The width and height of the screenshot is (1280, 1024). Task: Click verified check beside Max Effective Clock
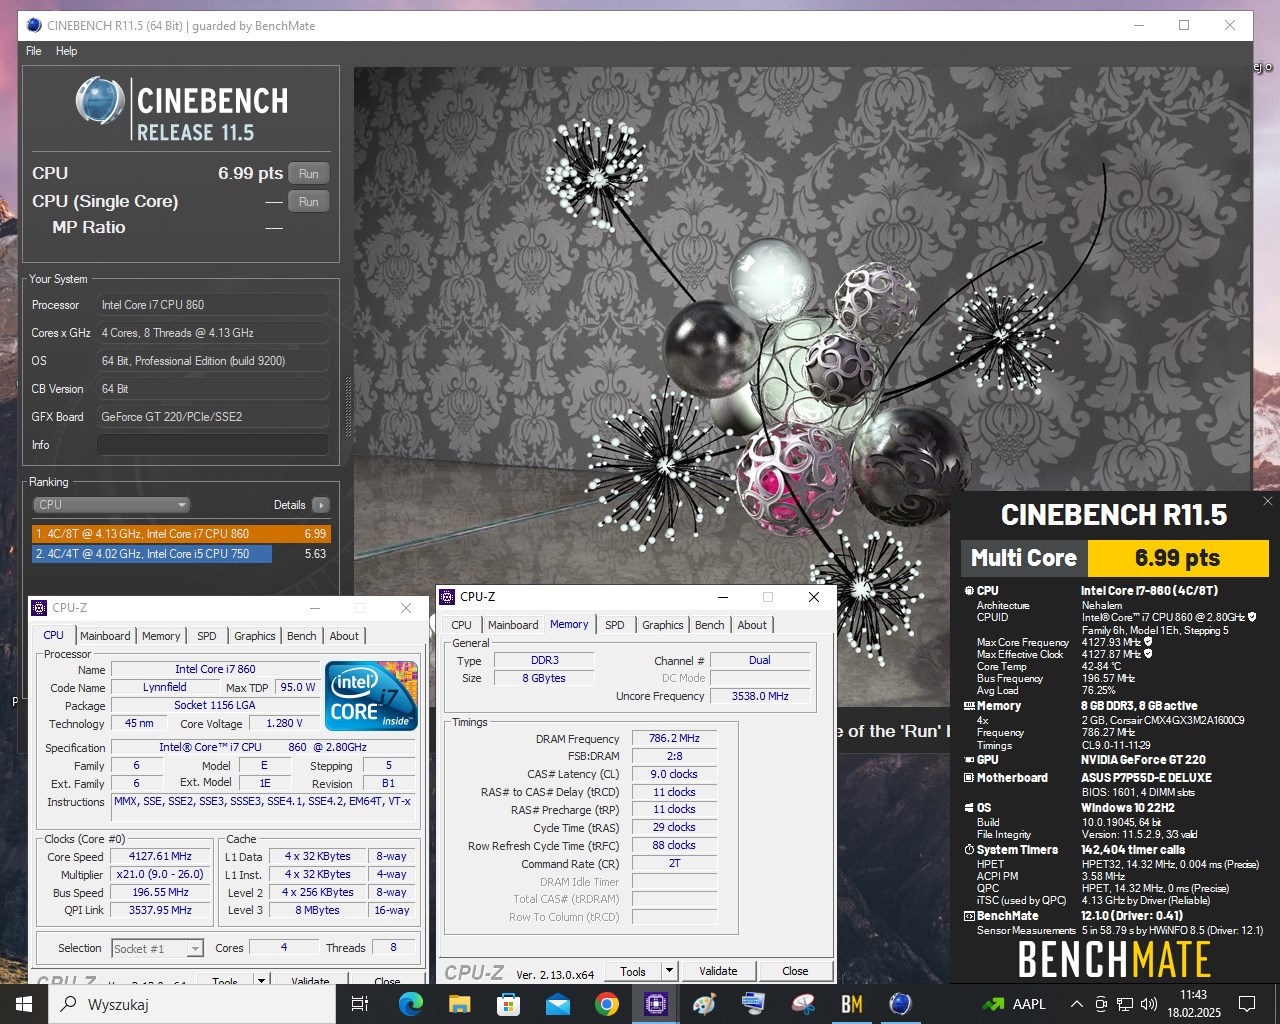click(x=1147, y=654)
